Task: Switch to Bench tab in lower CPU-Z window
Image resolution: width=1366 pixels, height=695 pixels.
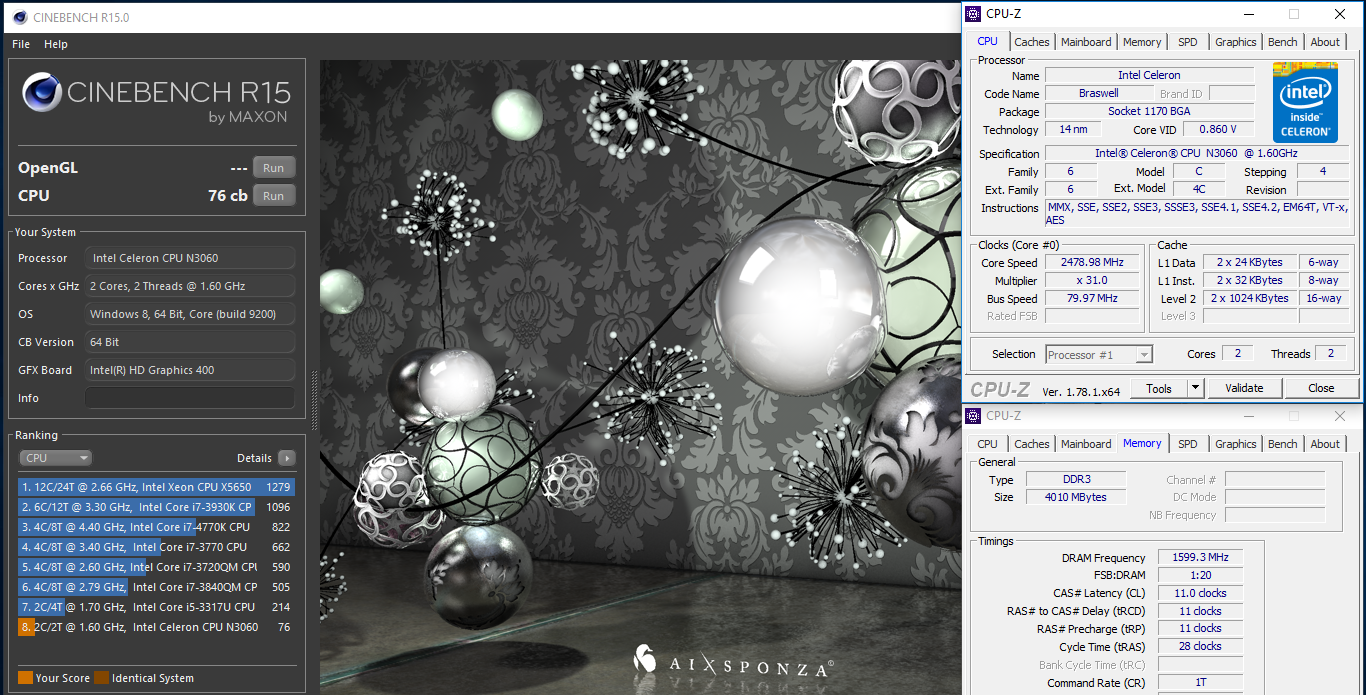Action: tap(1283, 444)
